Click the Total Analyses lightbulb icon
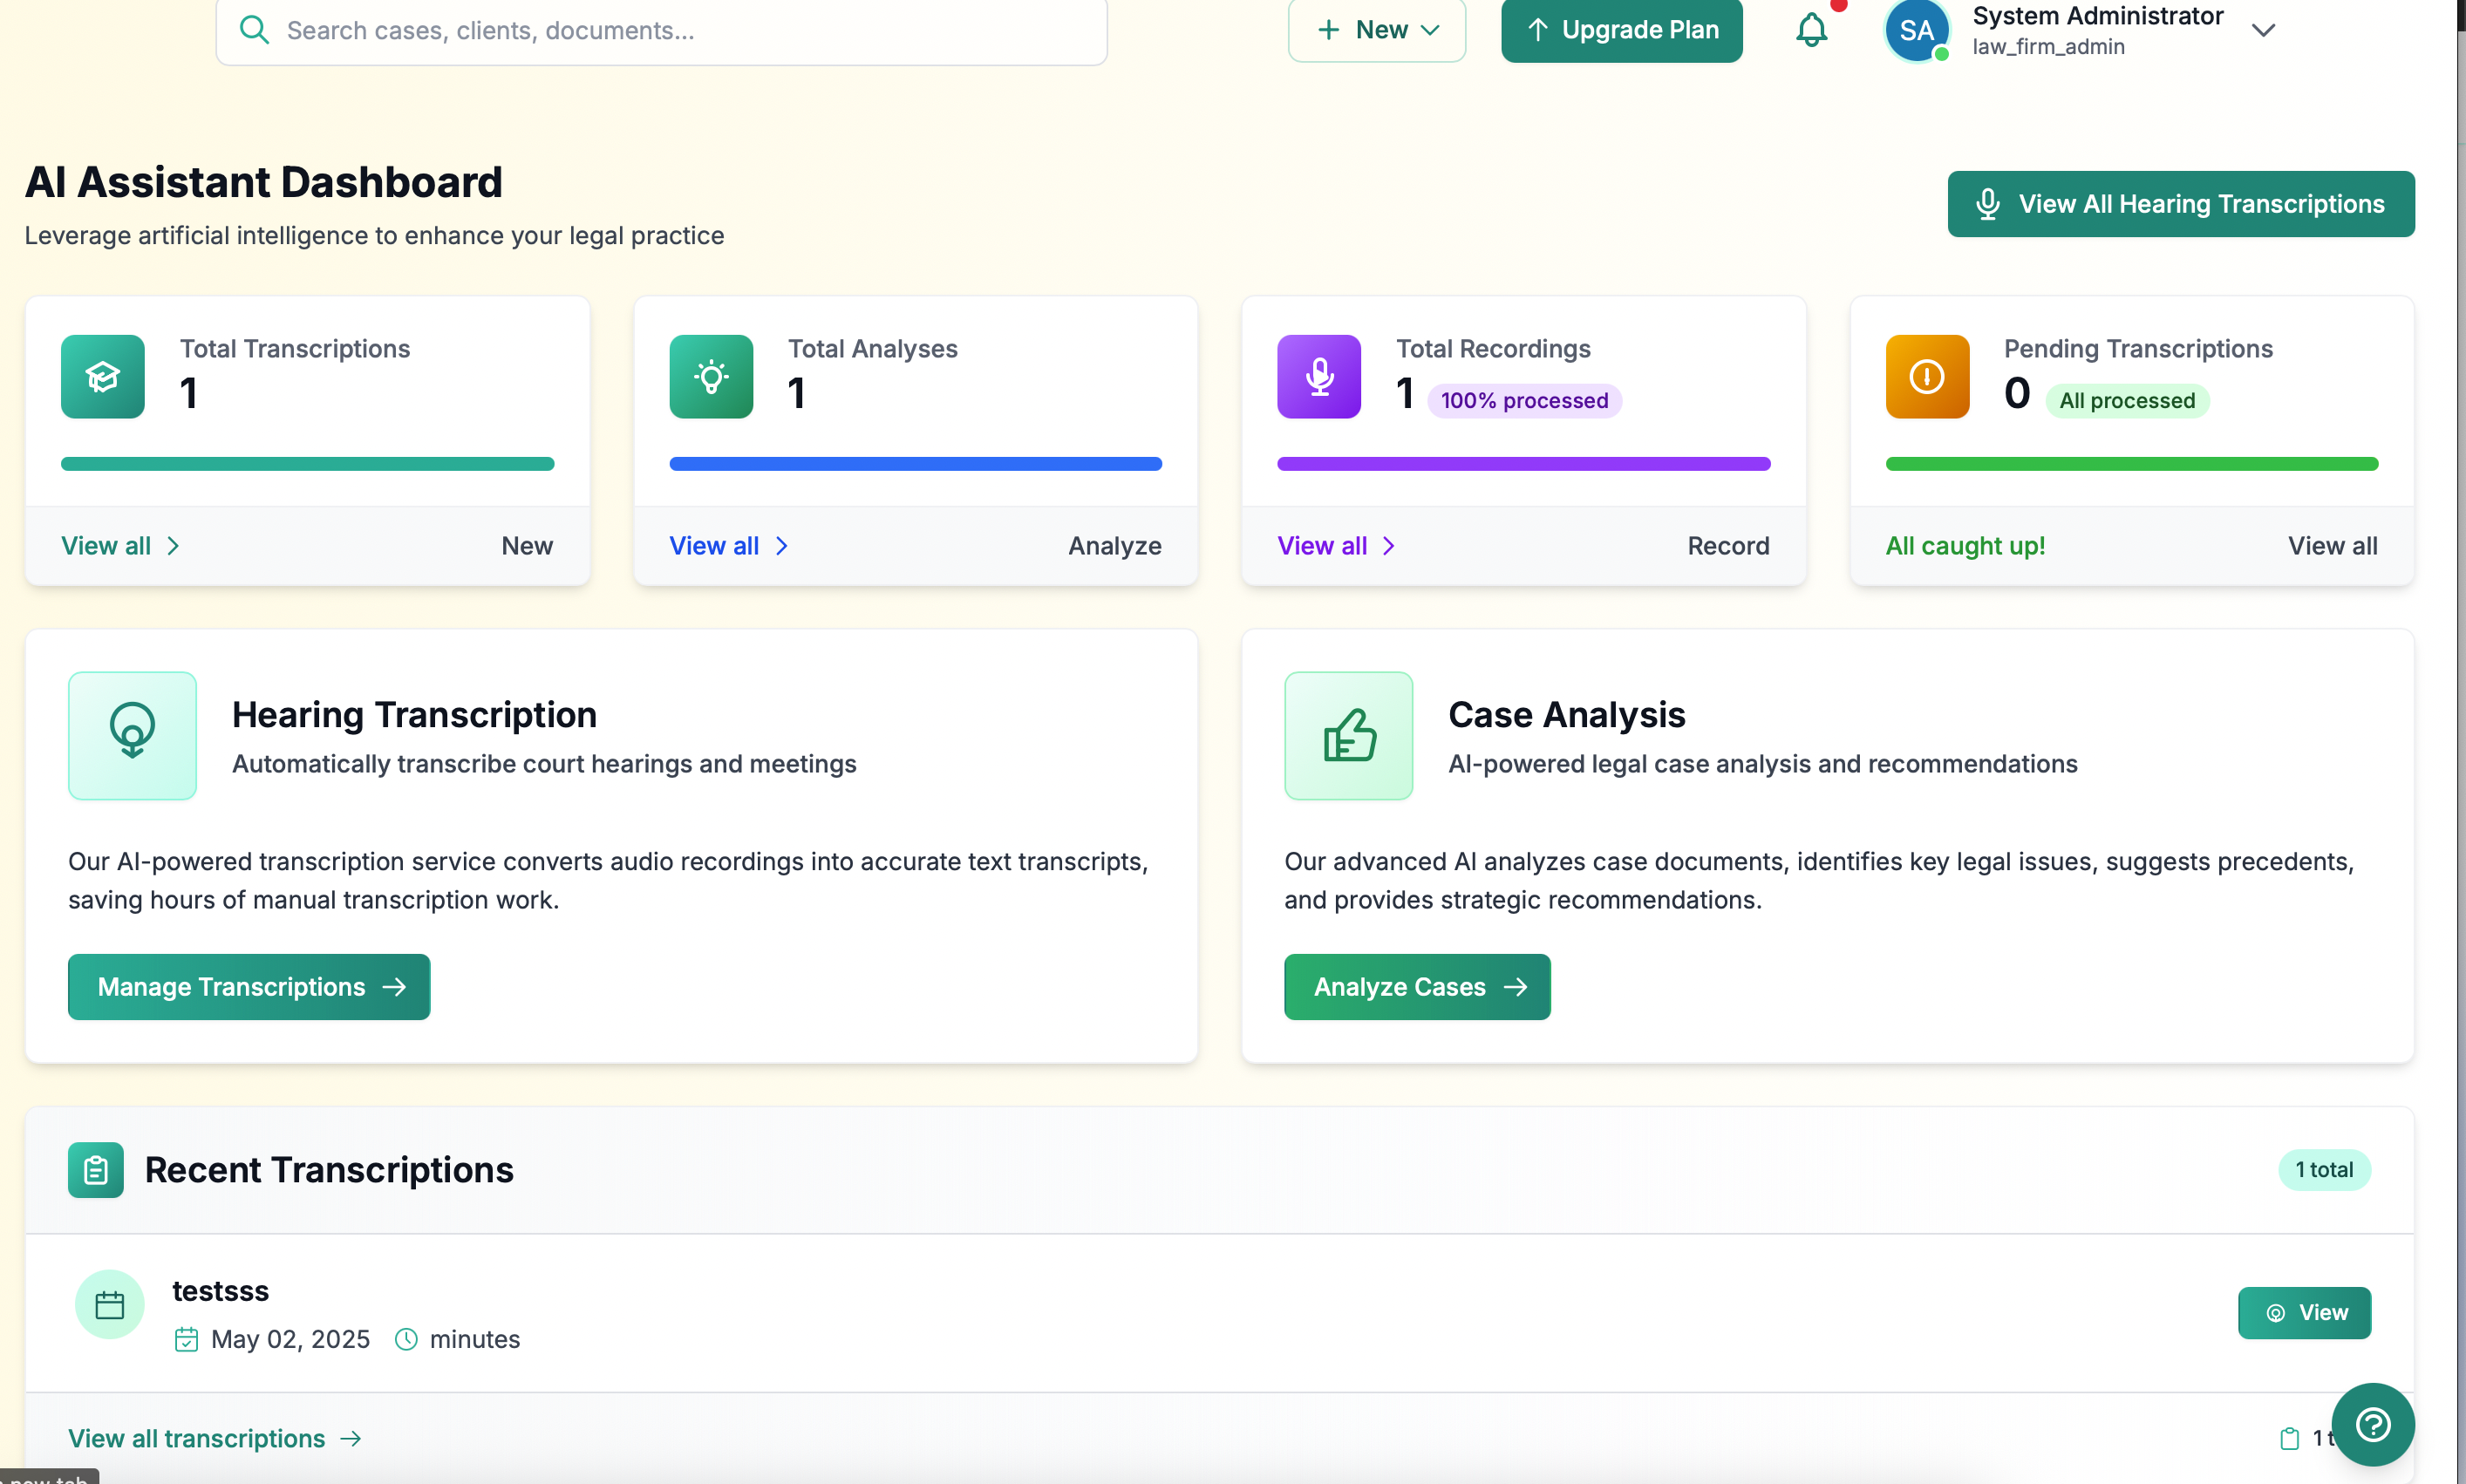This screenshot has width=2466, height=1484. click(x=710, y=376)
